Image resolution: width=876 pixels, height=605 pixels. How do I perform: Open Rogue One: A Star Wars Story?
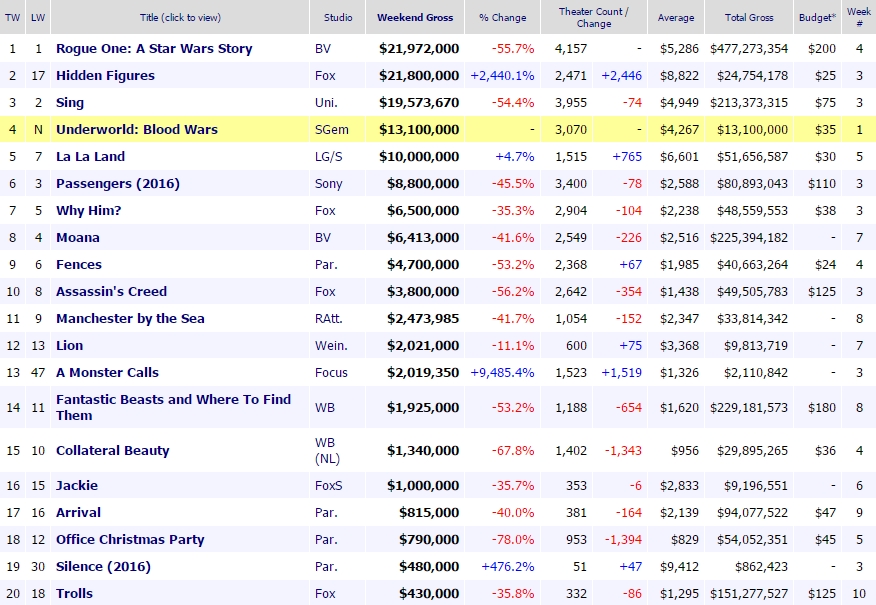point(154,49)
